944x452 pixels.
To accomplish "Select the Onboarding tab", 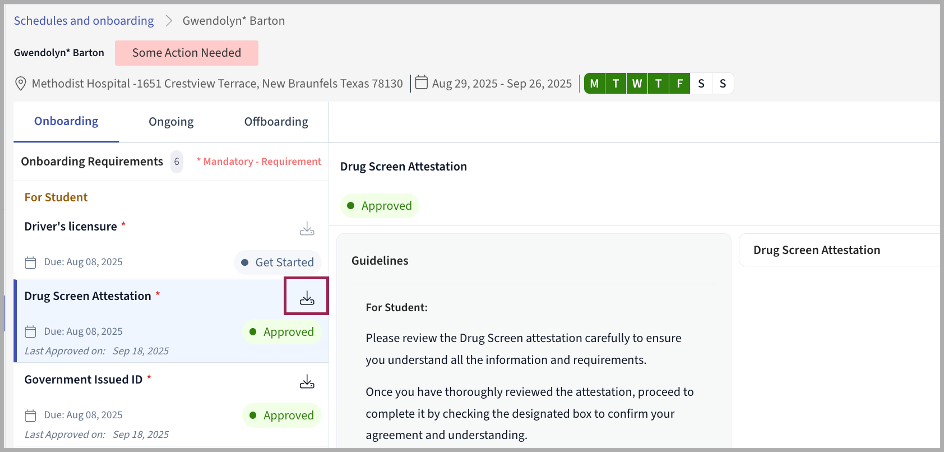I will click(66, 122).
